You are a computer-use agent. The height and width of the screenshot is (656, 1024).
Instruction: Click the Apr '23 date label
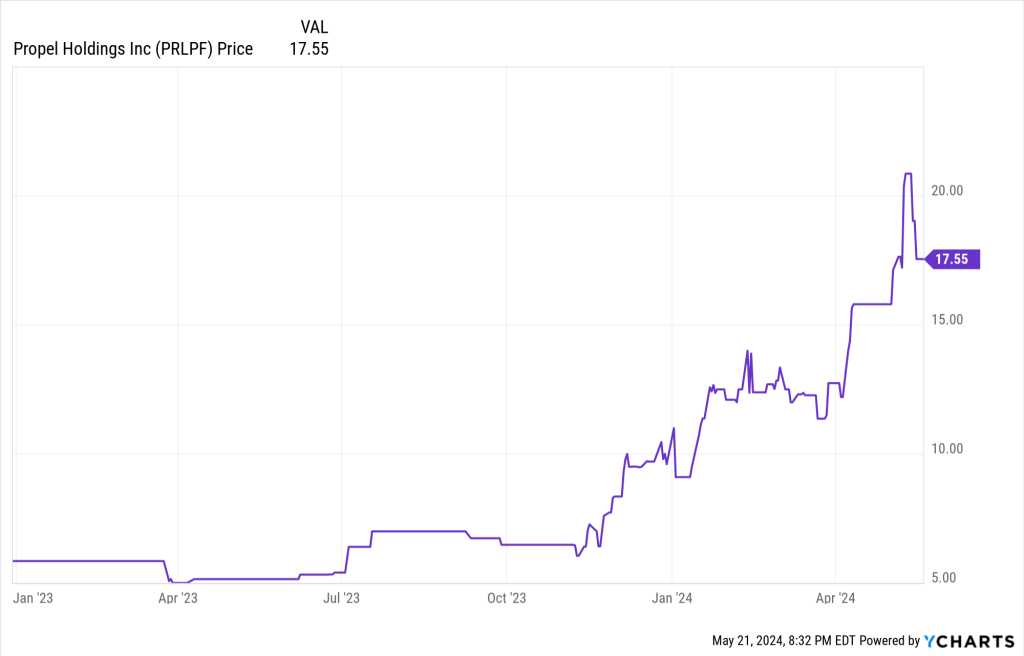[178, 598]
